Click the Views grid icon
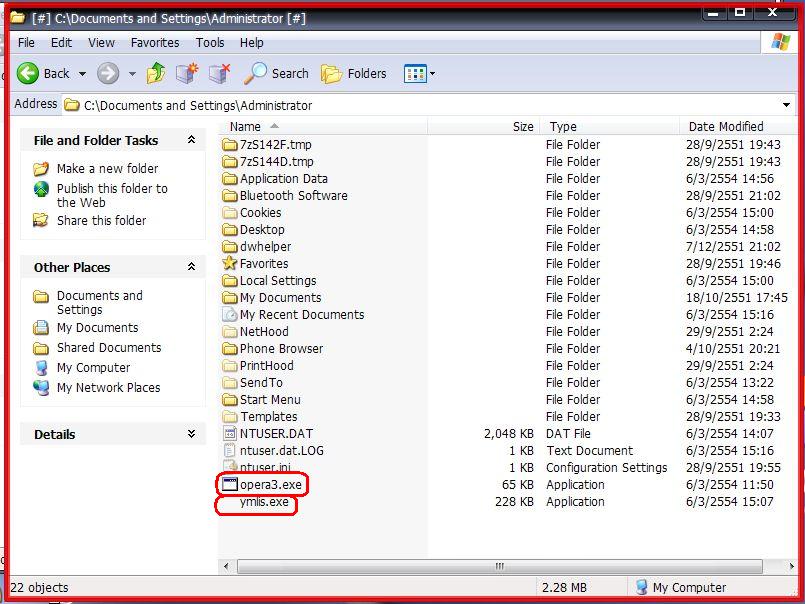The width and height of the screenshot is (805, 604). click(x=415, y=74)
